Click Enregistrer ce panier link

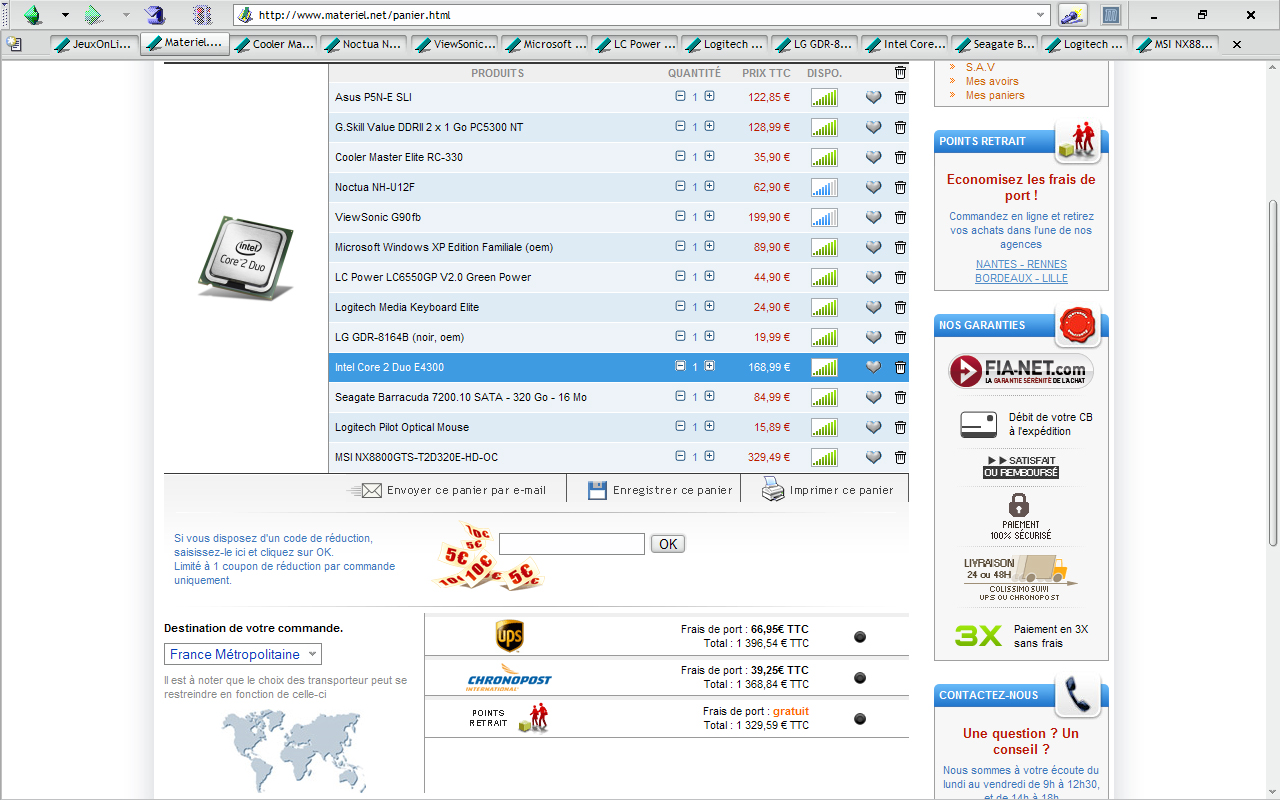point(672,490)
